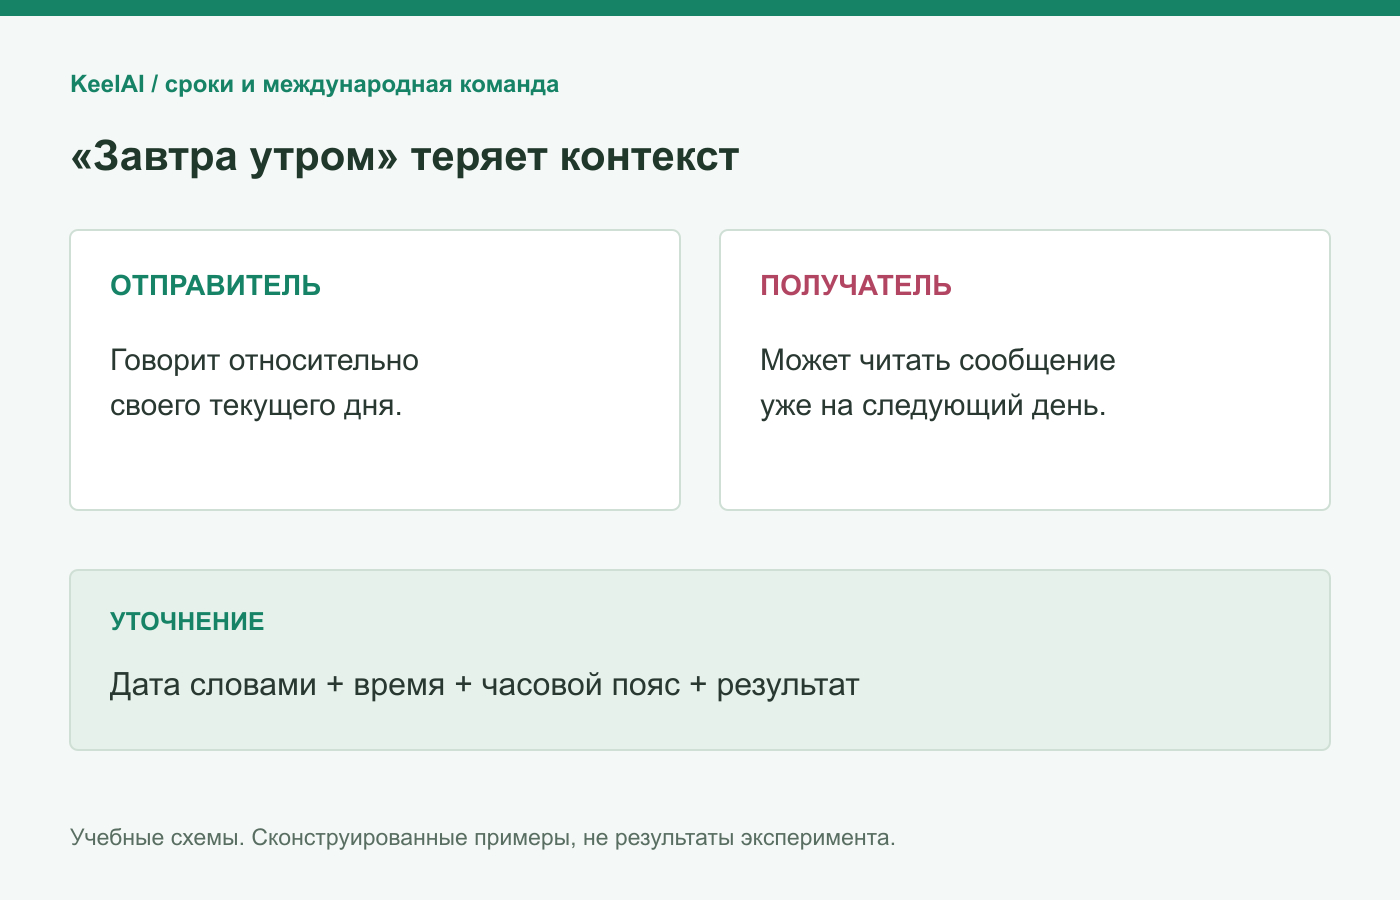Click the line 'Дата словами + время + часовой пояс + результат'
This screenshot has width=1400, height=900.
[x=484, y=685]
